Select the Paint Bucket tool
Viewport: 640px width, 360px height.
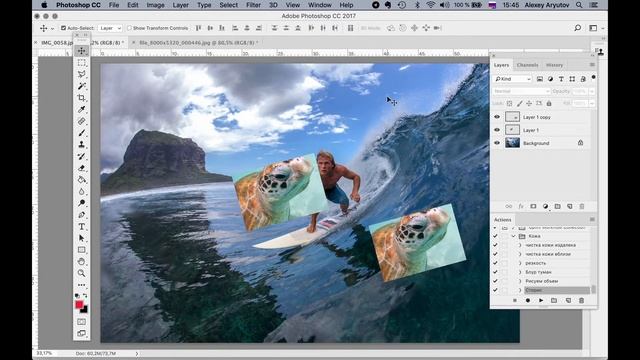click(82, 180)
